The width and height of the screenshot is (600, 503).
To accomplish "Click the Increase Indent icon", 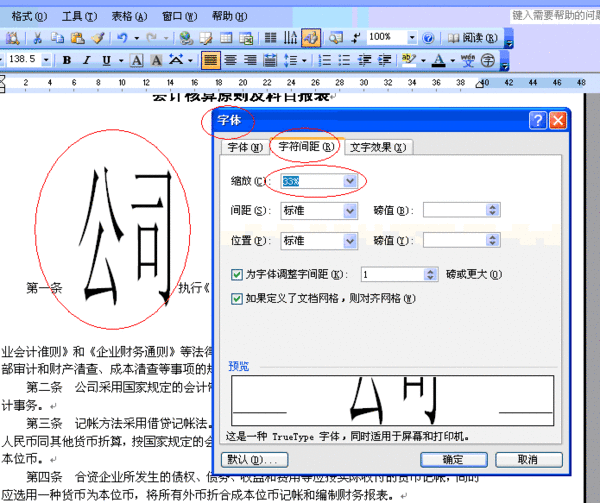I will click(384, 60).
